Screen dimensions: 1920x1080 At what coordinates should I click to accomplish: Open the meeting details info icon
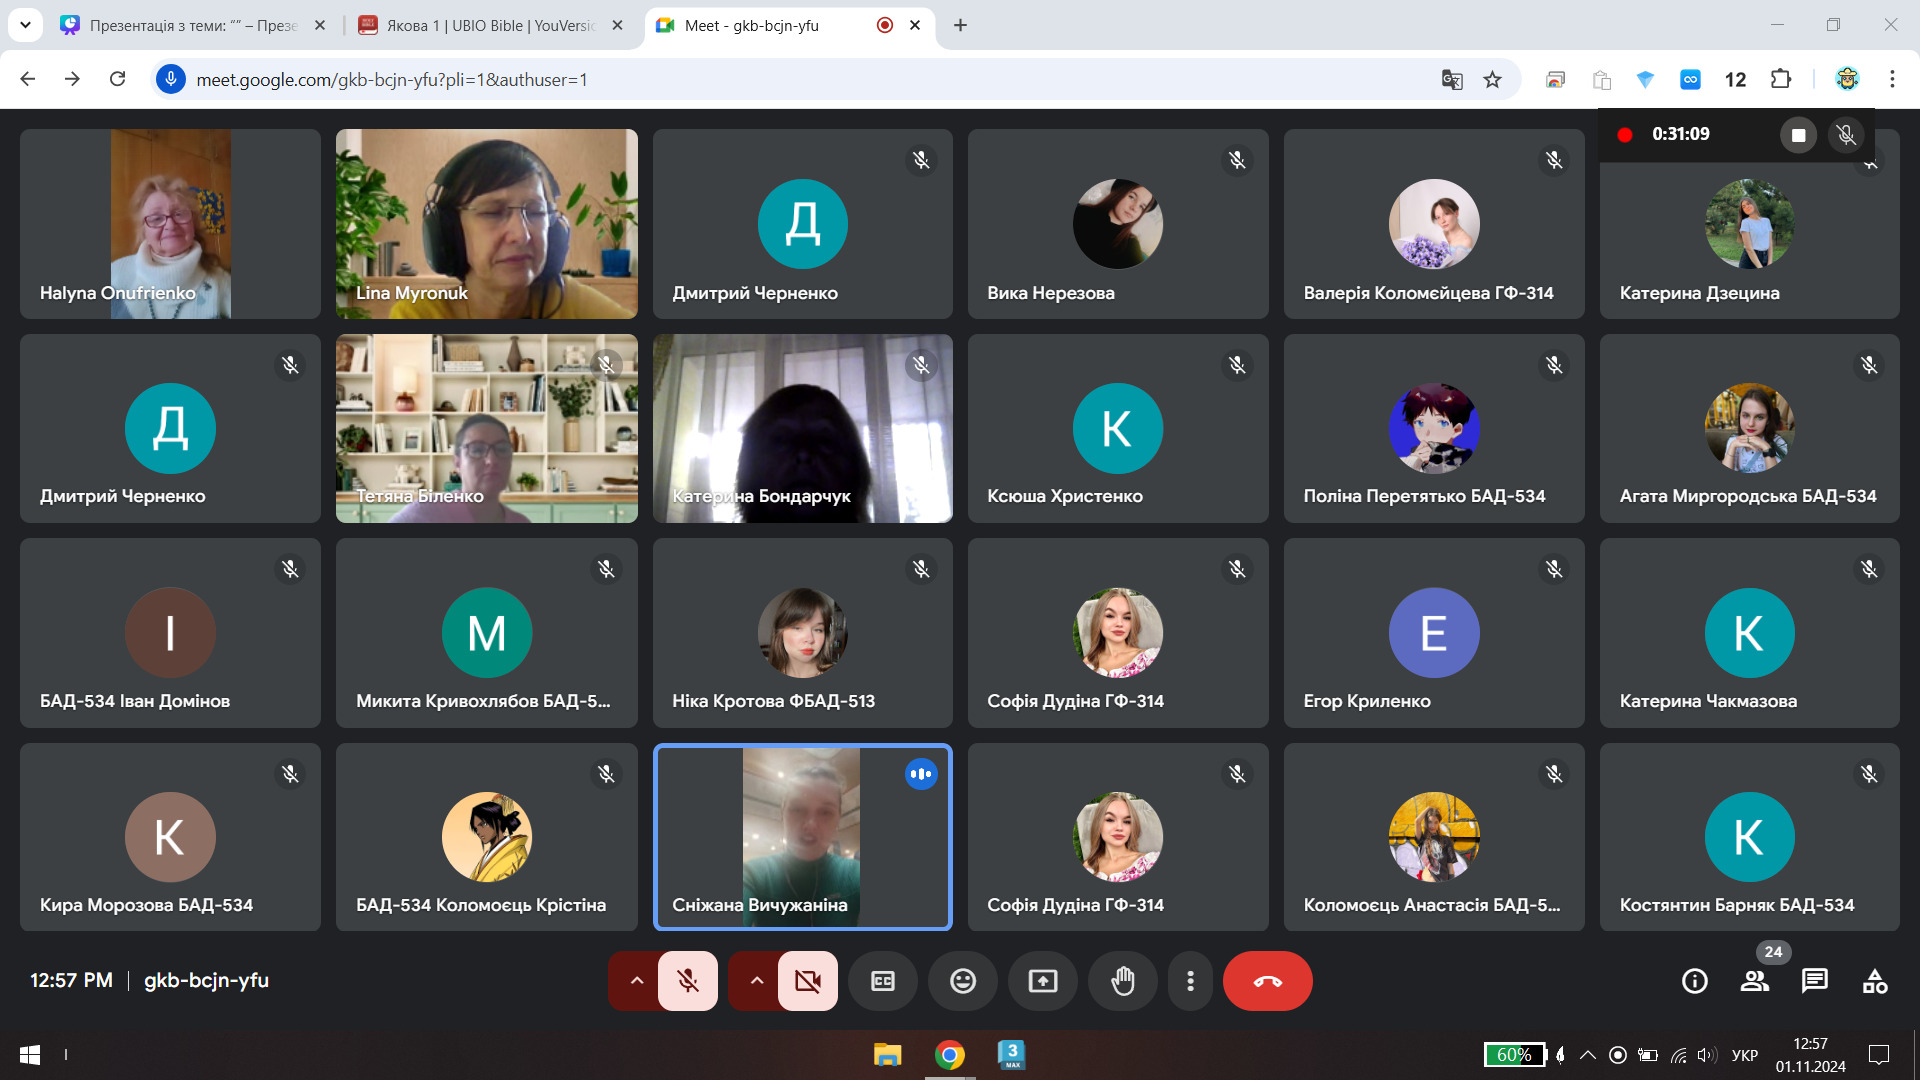click(x=1694, y=981)
